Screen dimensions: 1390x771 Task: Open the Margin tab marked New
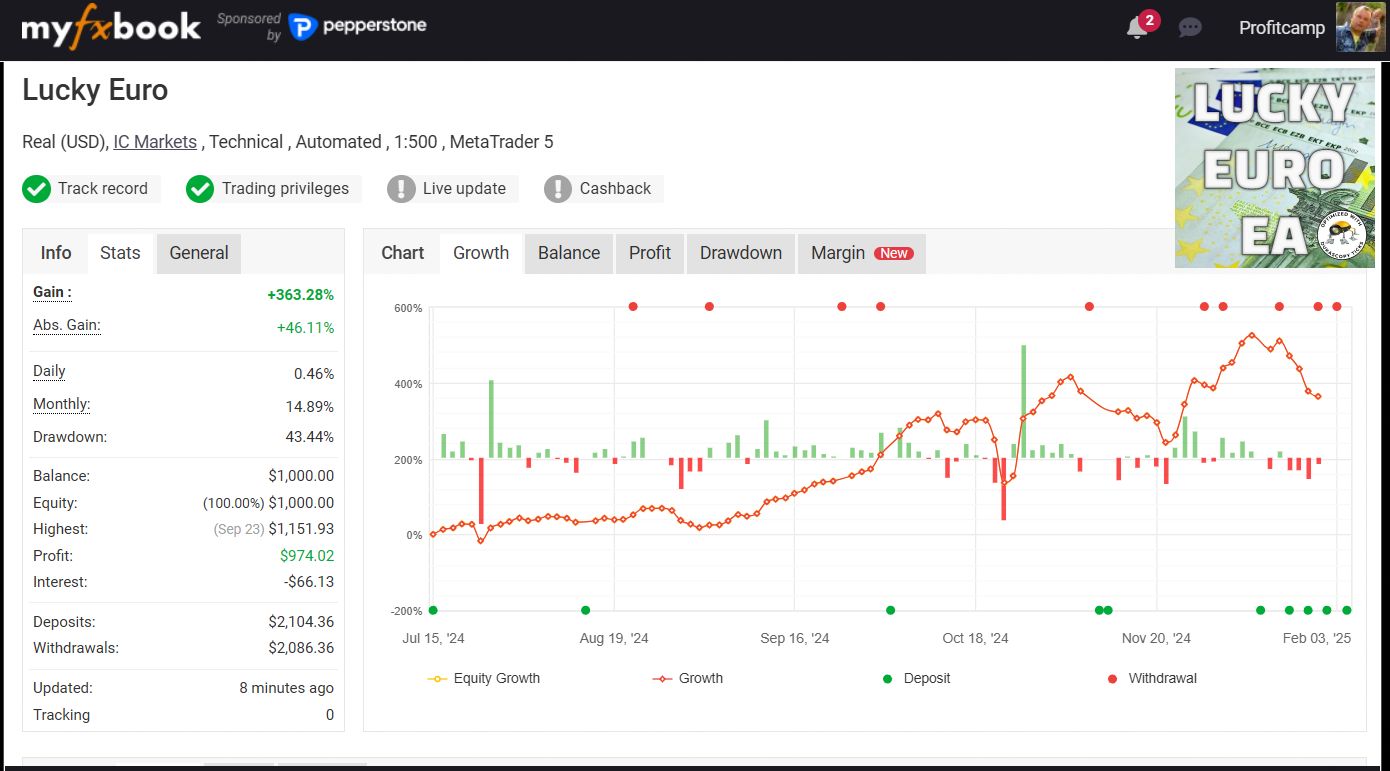[x=860, y=253]
